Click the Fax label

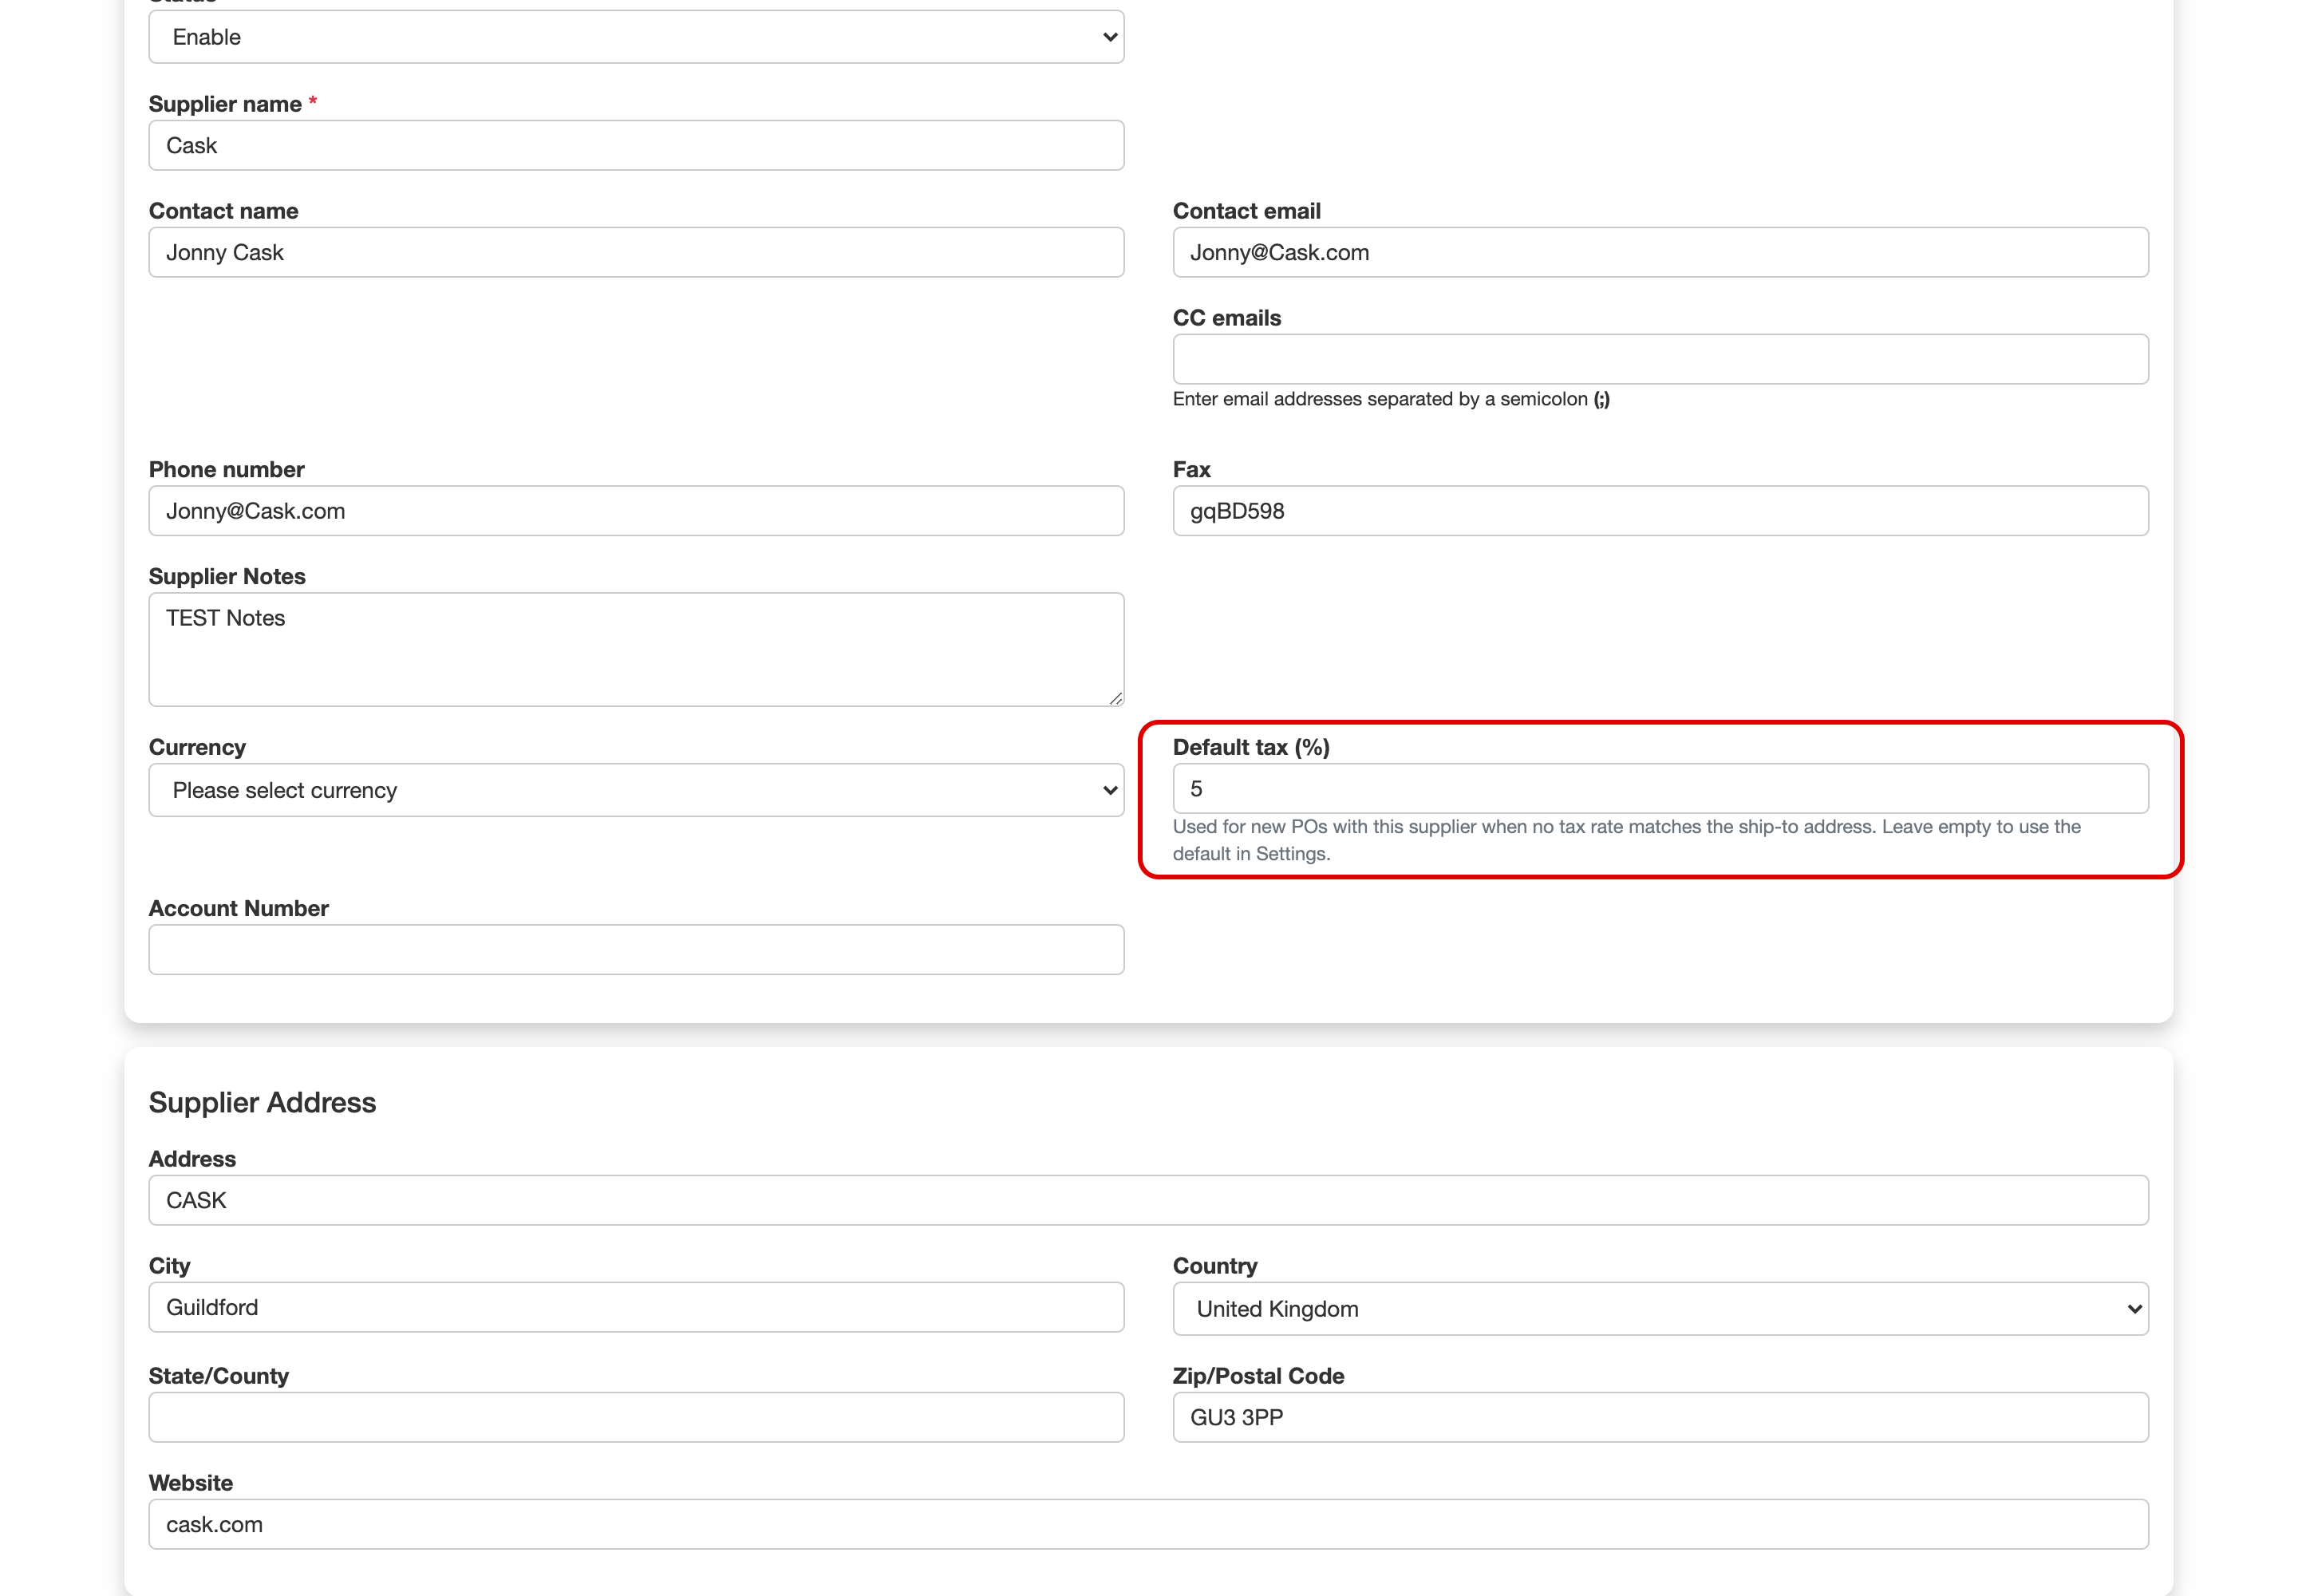point(1191,470)
